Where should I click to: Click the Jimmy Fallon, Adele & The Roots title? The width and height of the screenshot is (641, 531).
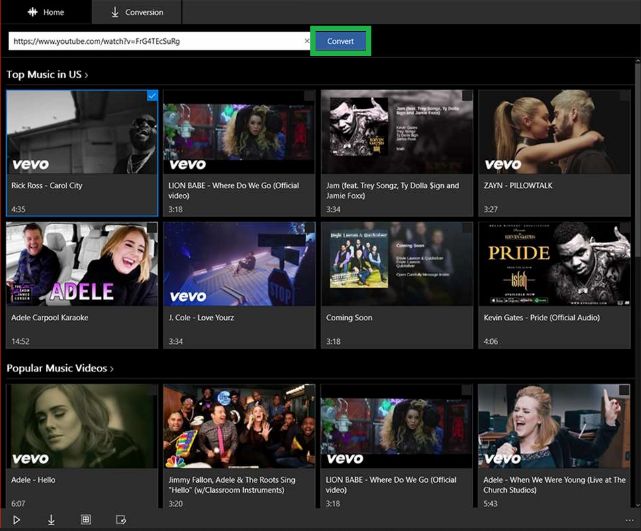point(232,485)
